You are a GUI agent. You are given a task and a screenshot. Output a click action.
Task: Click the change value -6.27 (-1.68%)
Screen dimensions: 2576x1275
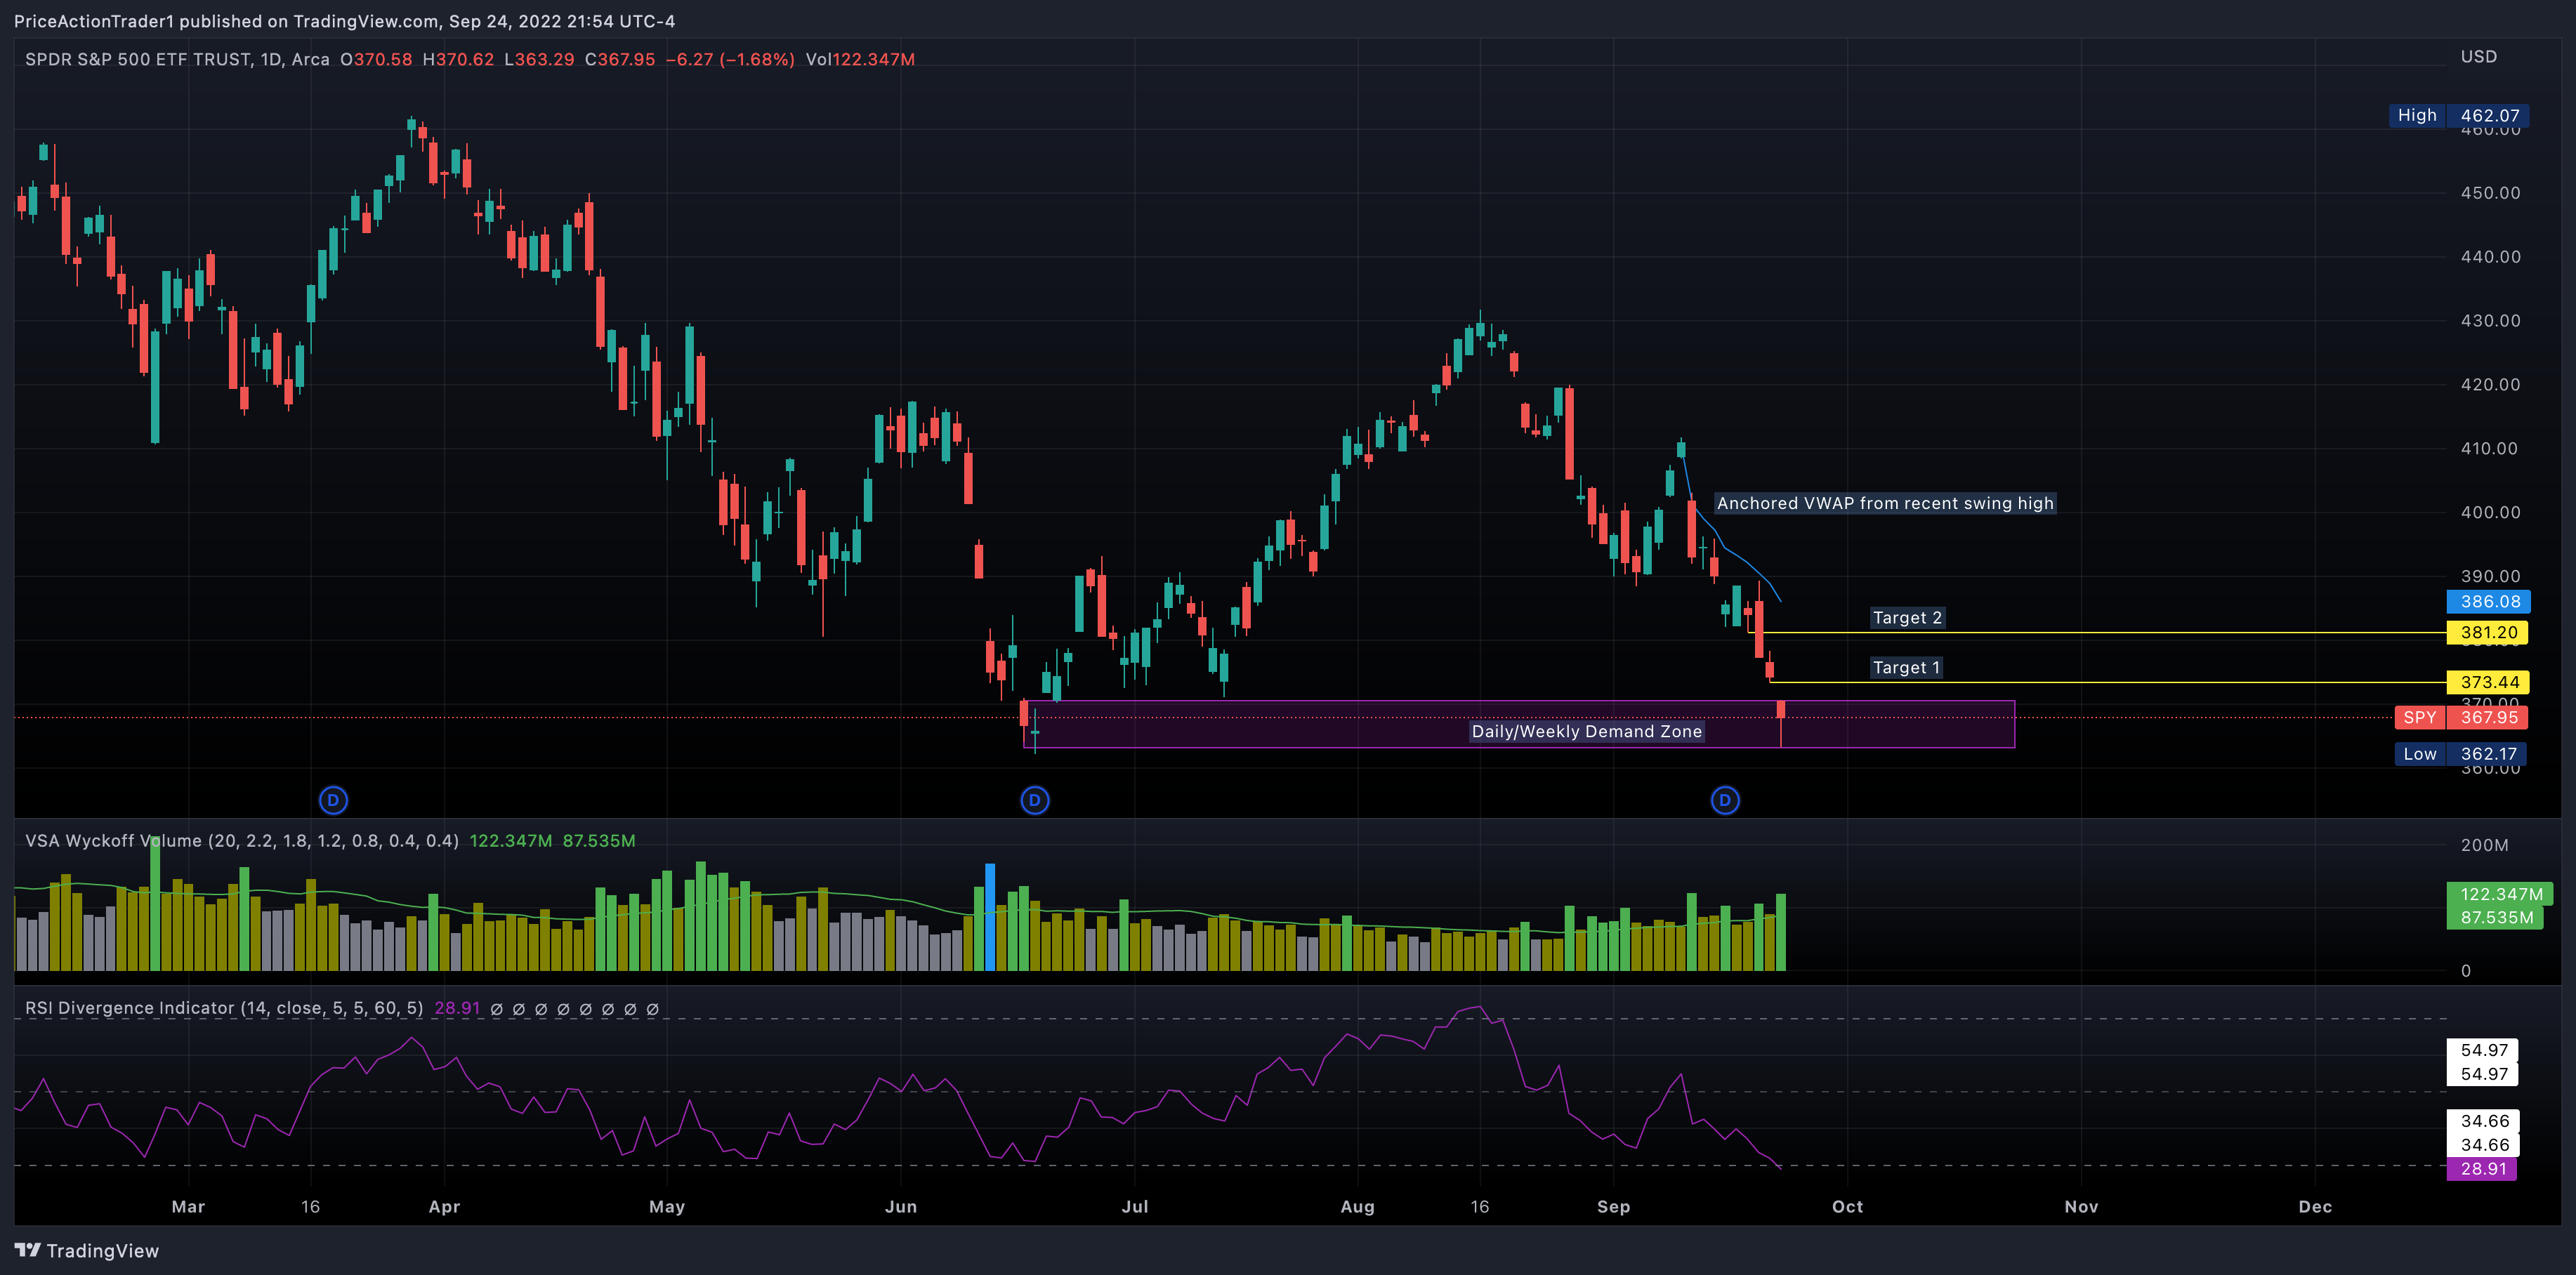[730, 59]
